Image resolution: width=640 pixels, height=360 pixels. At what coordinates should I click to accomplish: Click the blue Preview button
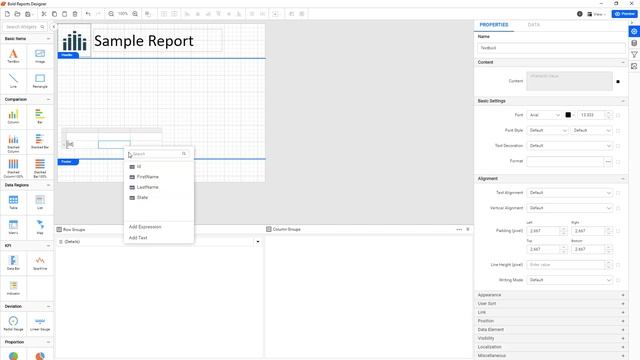pos(624,14)
